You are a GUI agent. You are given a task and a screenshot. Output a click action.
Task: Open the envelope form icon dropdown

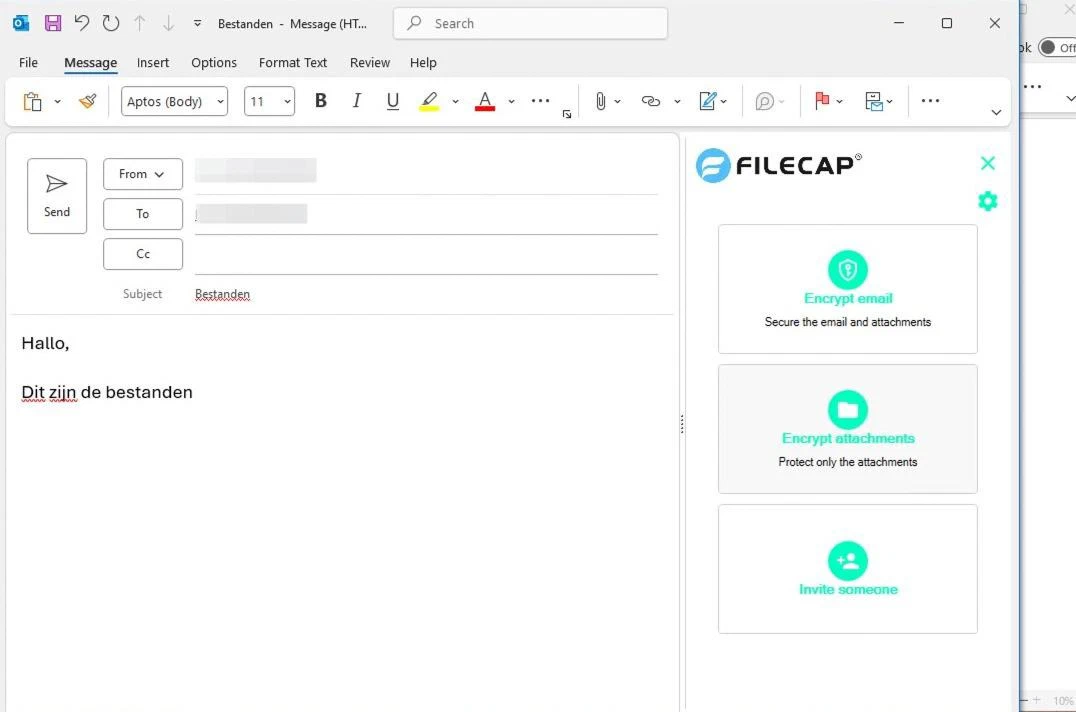tap(878, 102)
